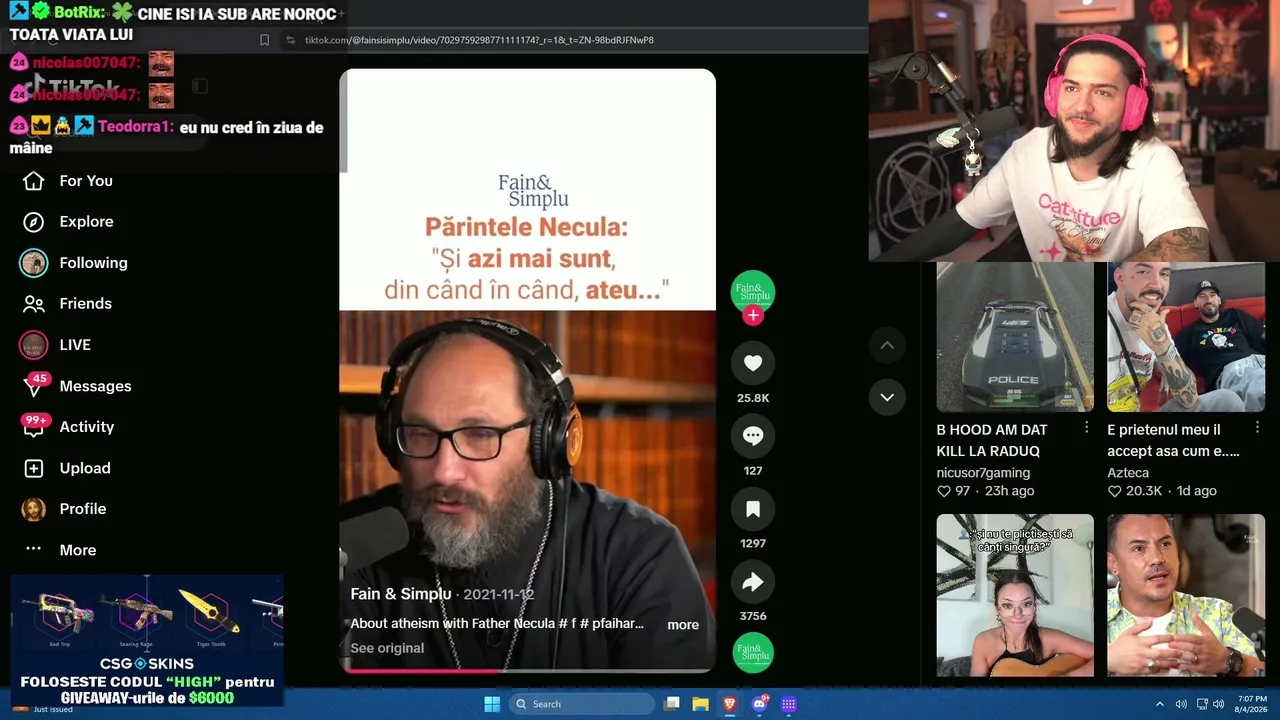Open the tattooed men video thumbnail
This screenshot has width=1280, height=720.
click(x=1186, y=337)
